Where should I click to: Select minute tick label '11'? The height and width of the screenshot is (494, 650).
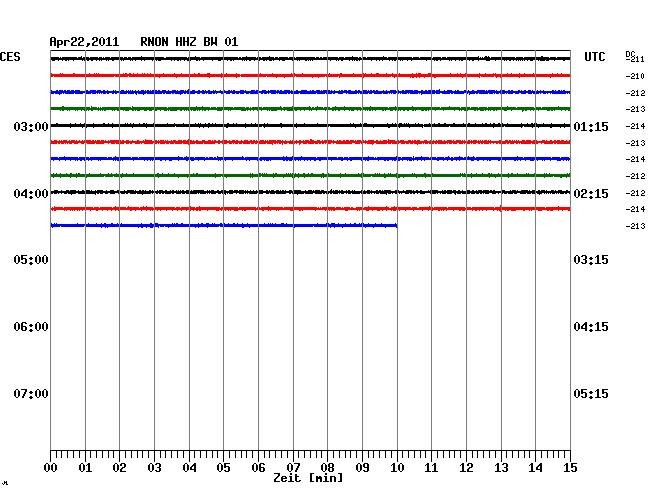pos(431,467)
